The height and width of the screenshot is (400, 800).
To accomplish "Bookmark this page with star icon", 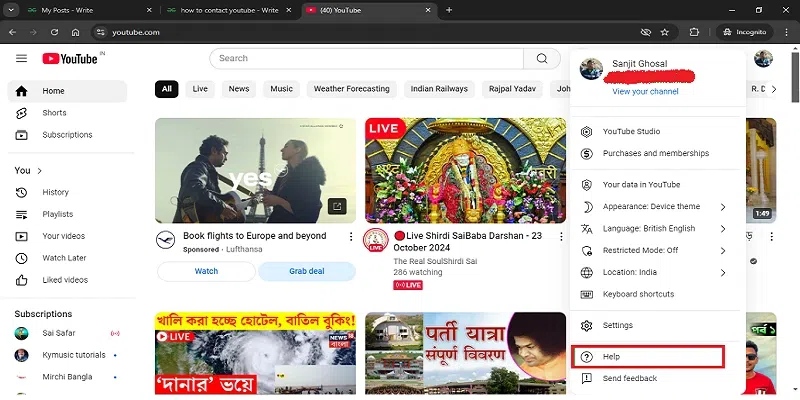I will pyautogui.click(x=664, y=32).
